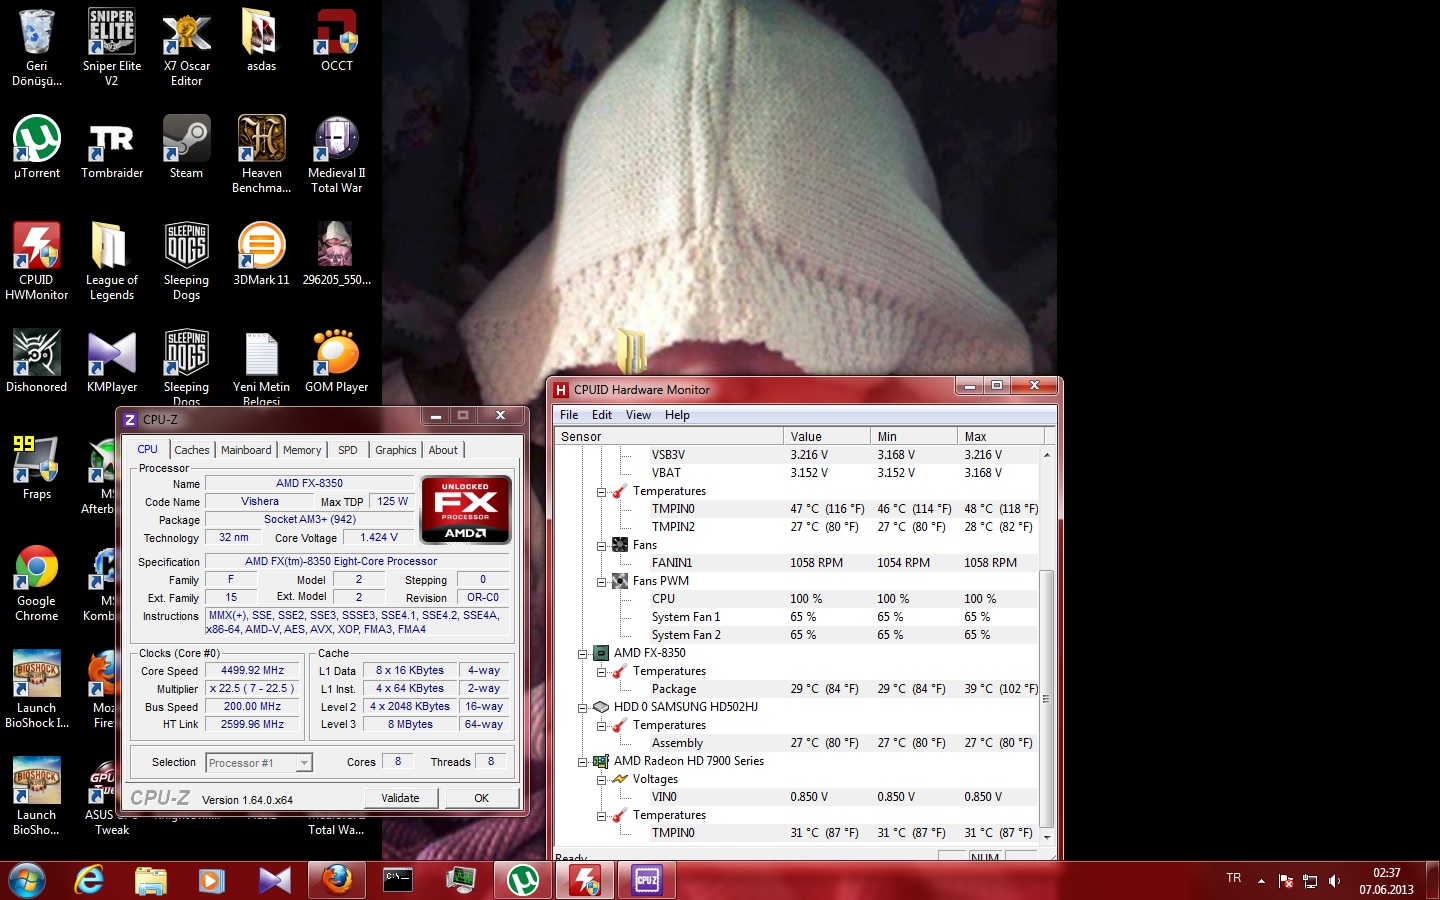Viewport: 1440px width, 900px height.
Task: Open Internet Explorer from taskbar
Action: pos(89,880)
